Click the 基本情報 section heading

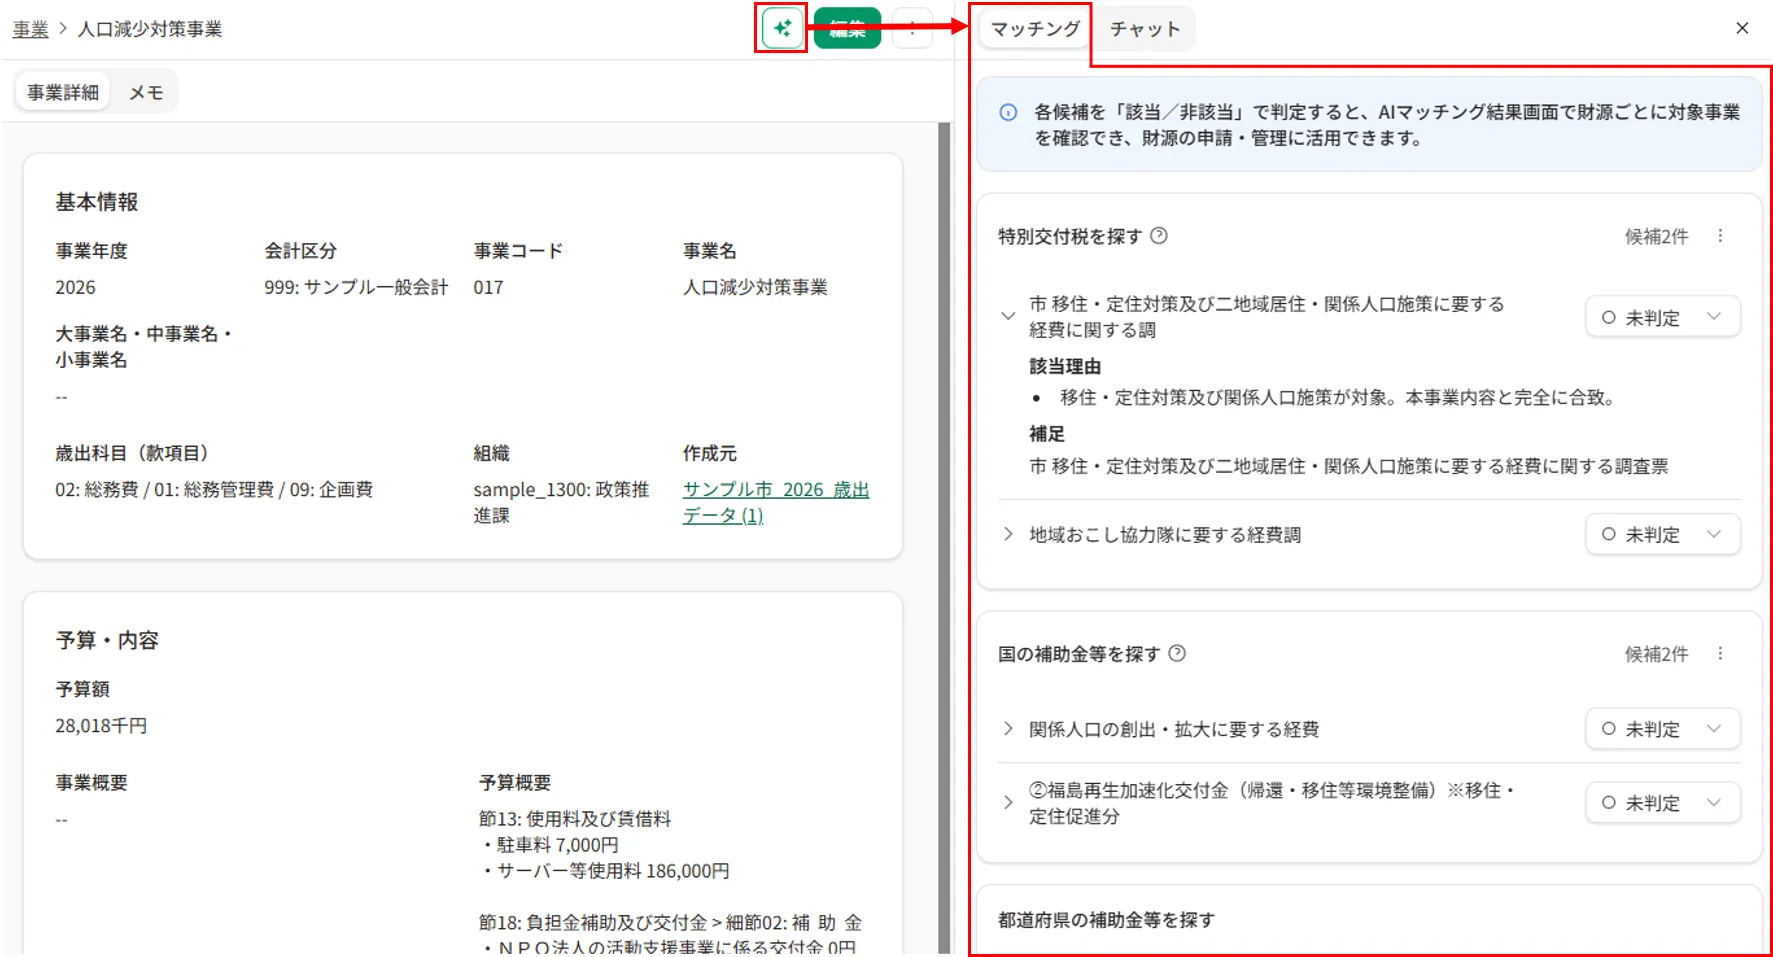tap(97, 202)
